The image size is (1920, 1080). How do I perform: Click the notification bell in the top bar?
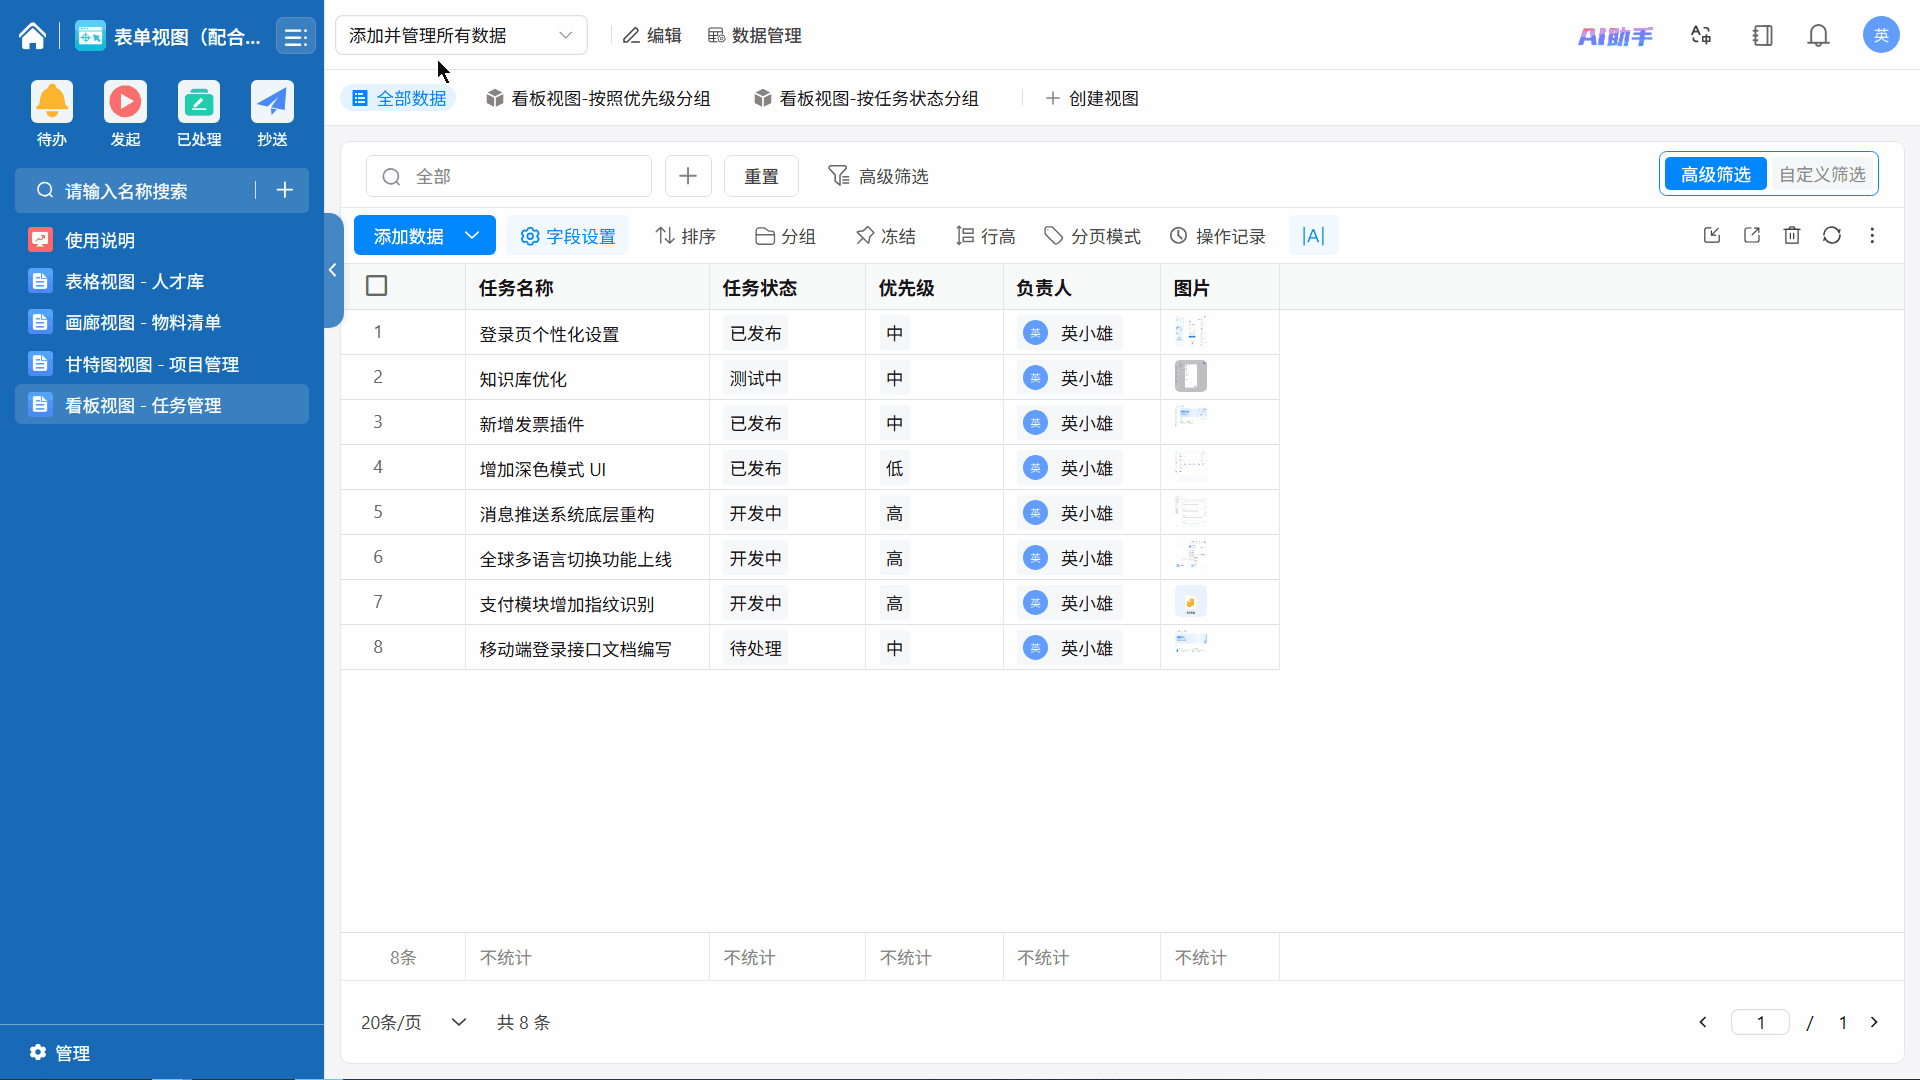1818,36
